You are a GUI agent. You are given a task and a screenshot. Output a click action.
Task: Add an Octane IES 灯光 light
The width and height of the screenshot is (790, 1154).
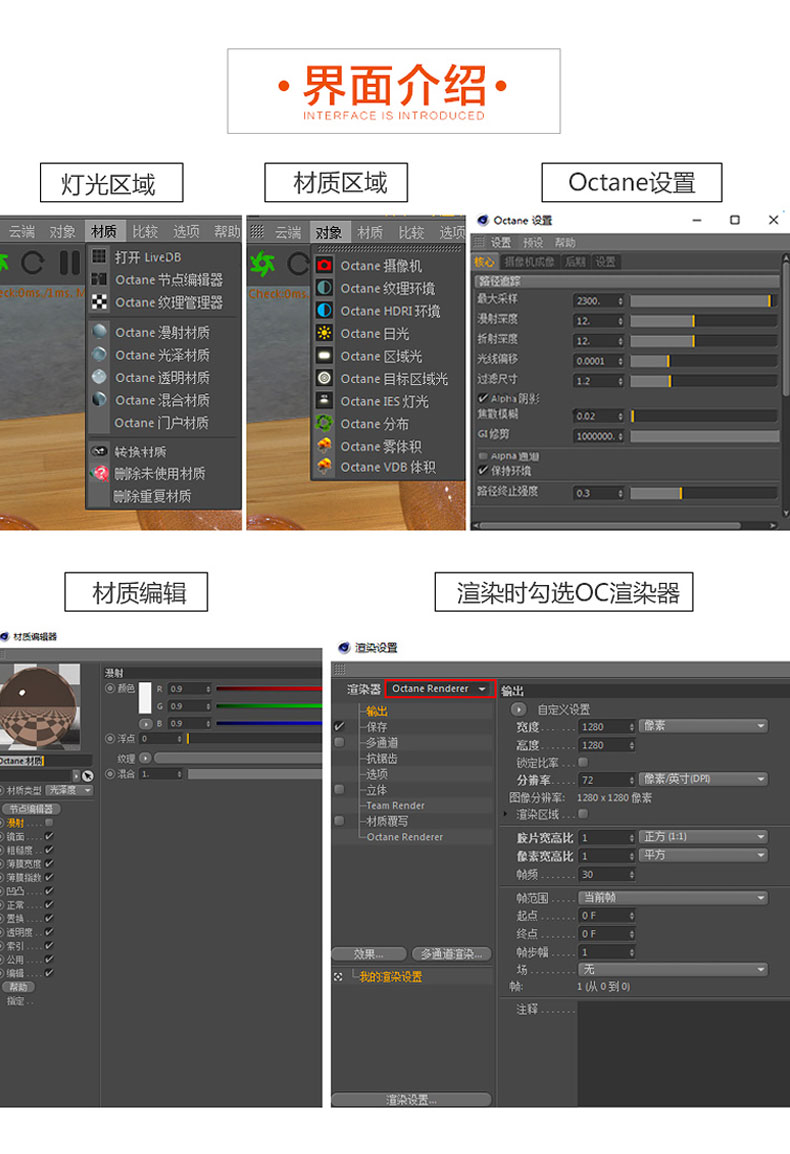tap(384, 402)
